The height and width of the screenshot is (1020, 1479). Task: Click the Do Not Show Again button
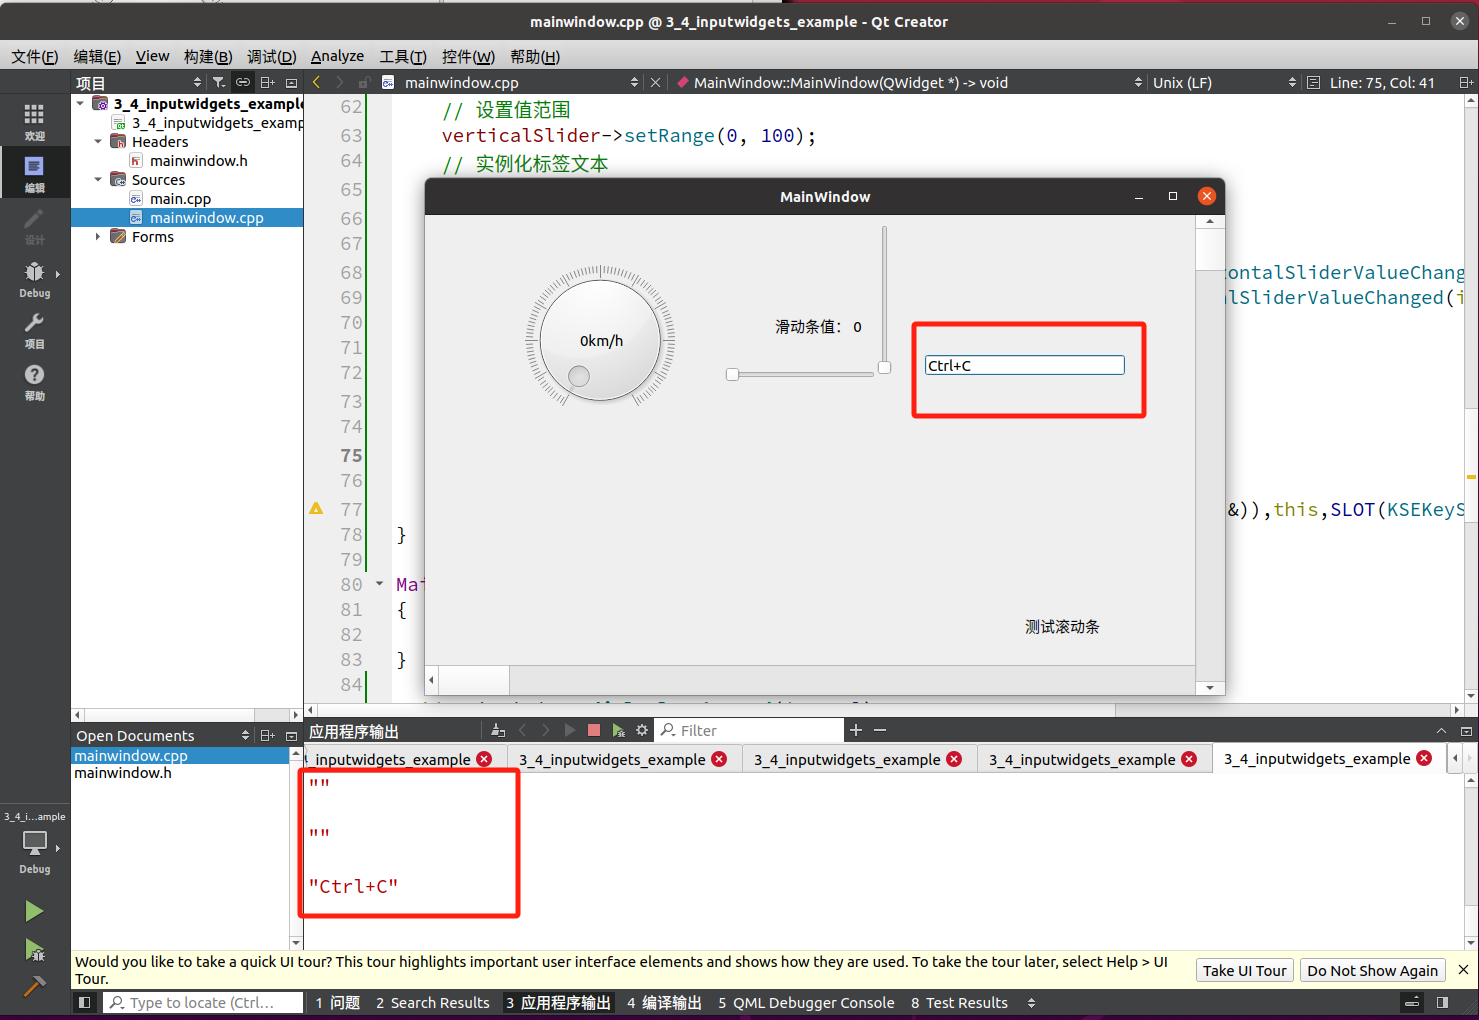click(1373, 970)
